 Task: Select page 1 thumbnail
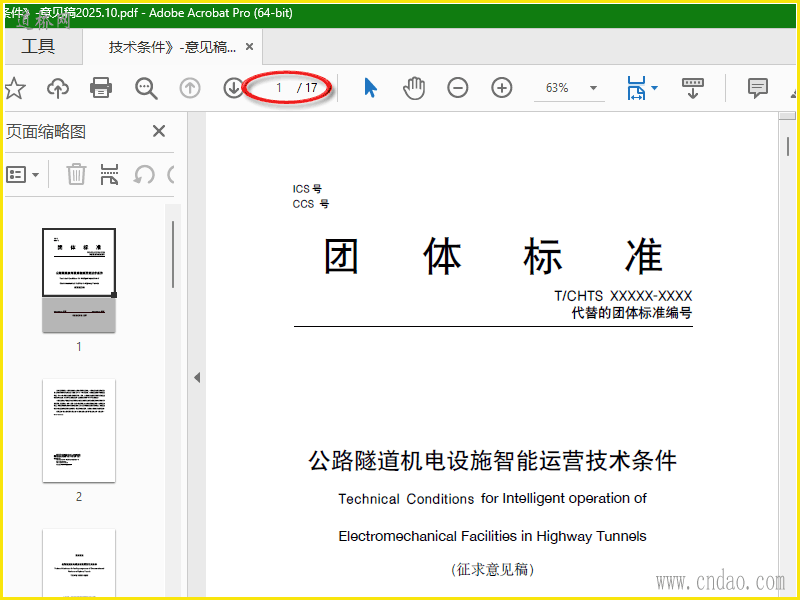(79, 280)
